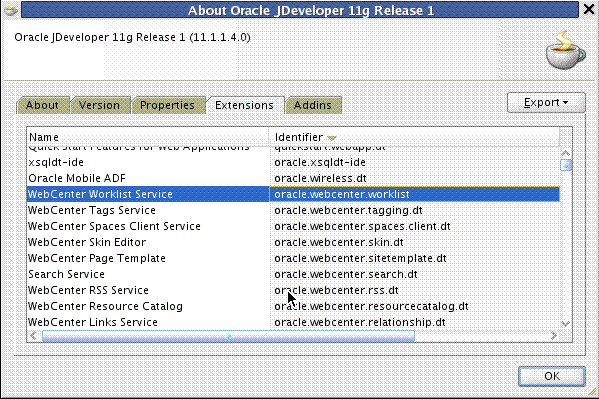Screen dimensions: 599x399
Task: Close the About dialog with the X
Action: tap(589, 9)
